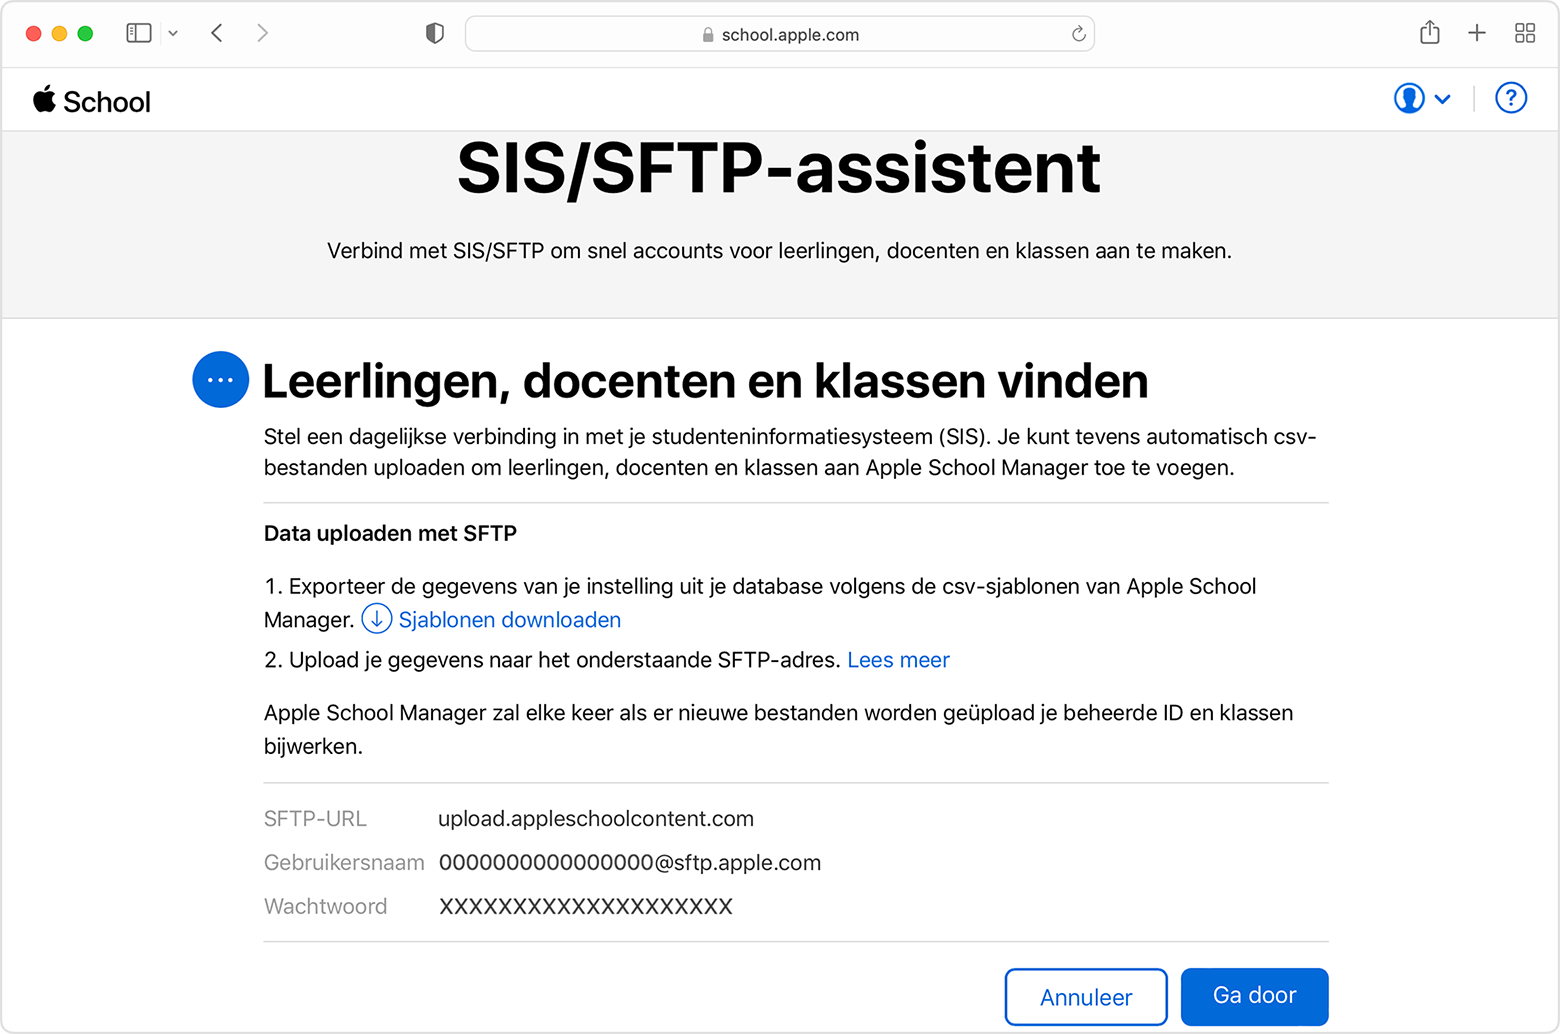The image size is (1560, 1034).
Task: Expand the sidebar options chevron
Action: pyautogui.click(x=173, y=33)
